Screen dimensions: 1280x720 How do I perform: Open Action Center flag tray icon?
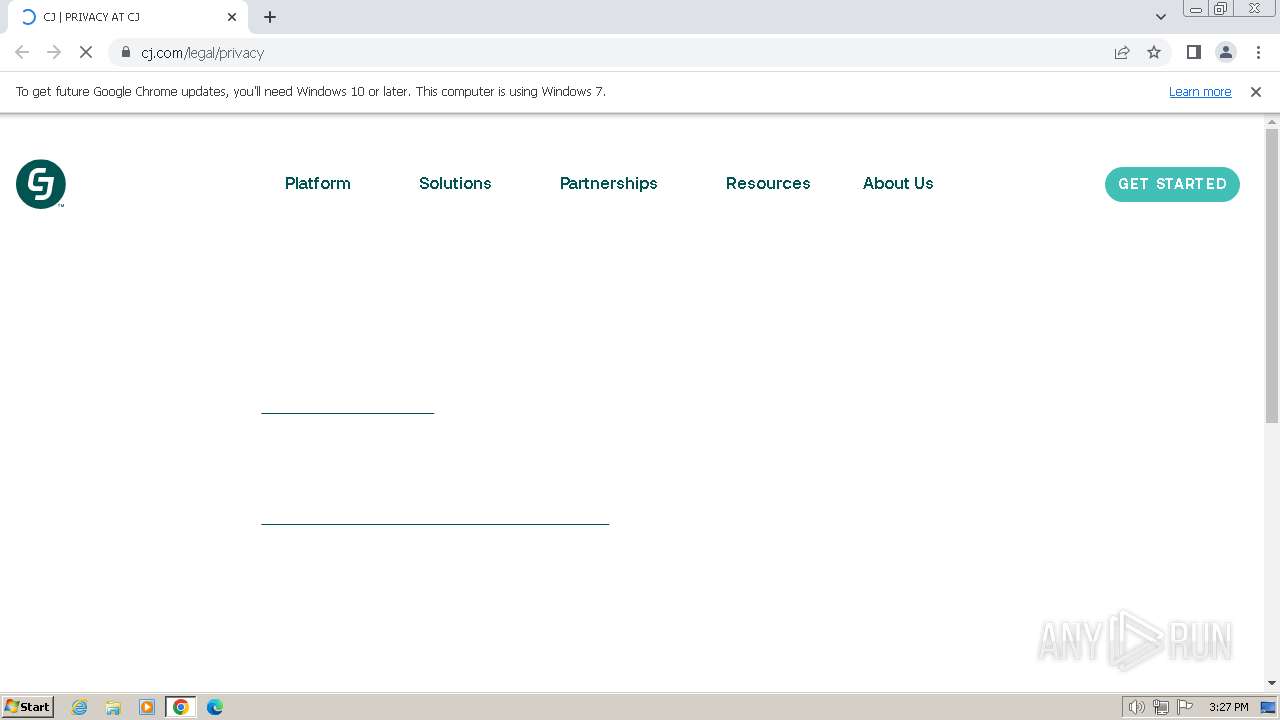(x=1185, y=707)
